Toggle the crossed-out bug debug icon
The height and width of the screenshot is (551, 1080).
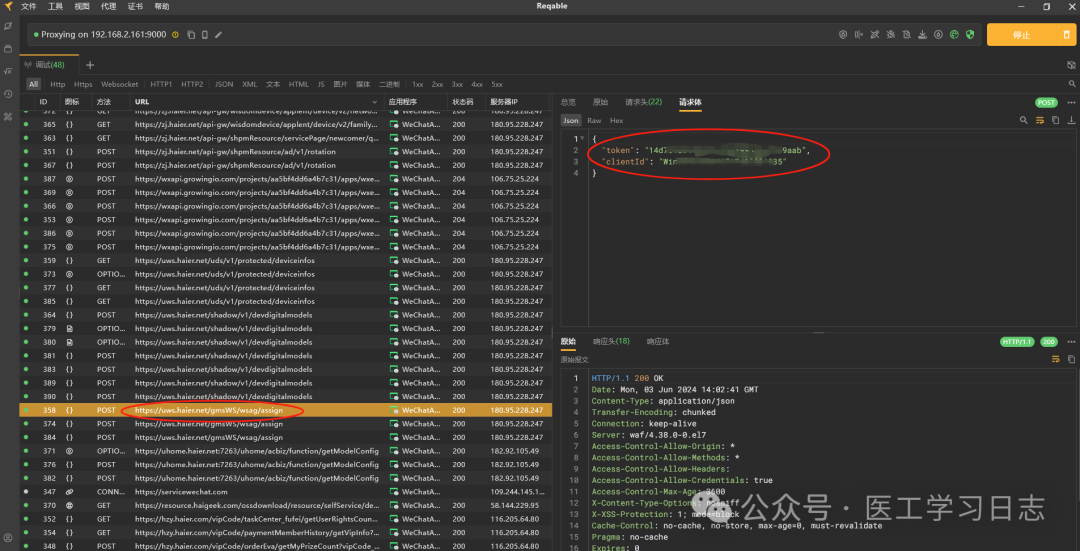pos(891,34)
